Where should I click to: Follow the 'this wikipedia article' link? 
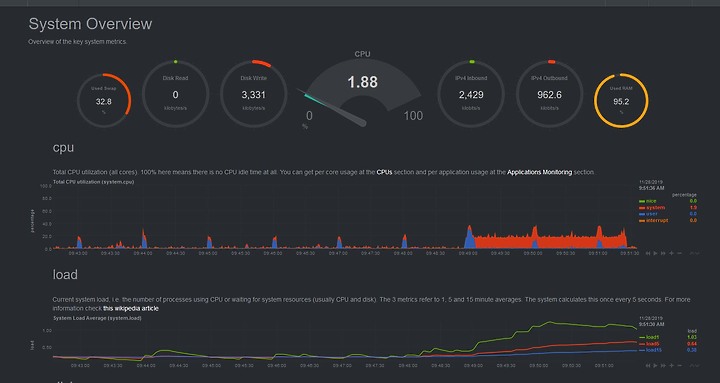(131, 308)
